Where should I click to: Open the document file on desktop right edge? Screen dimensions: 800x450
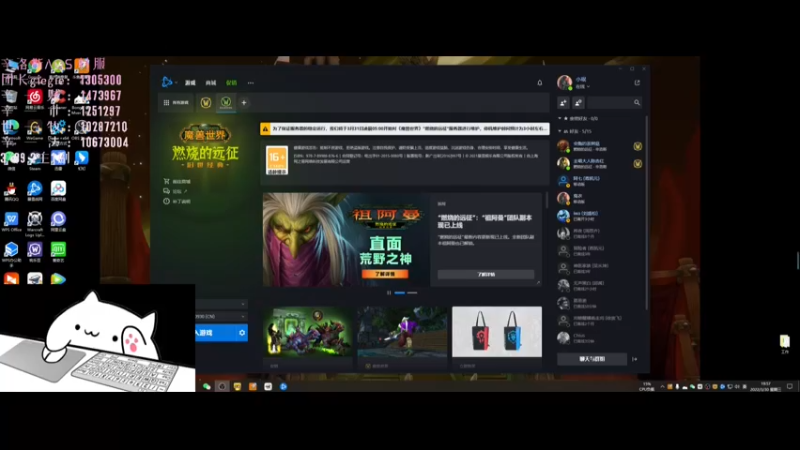(x=785, y=344)
